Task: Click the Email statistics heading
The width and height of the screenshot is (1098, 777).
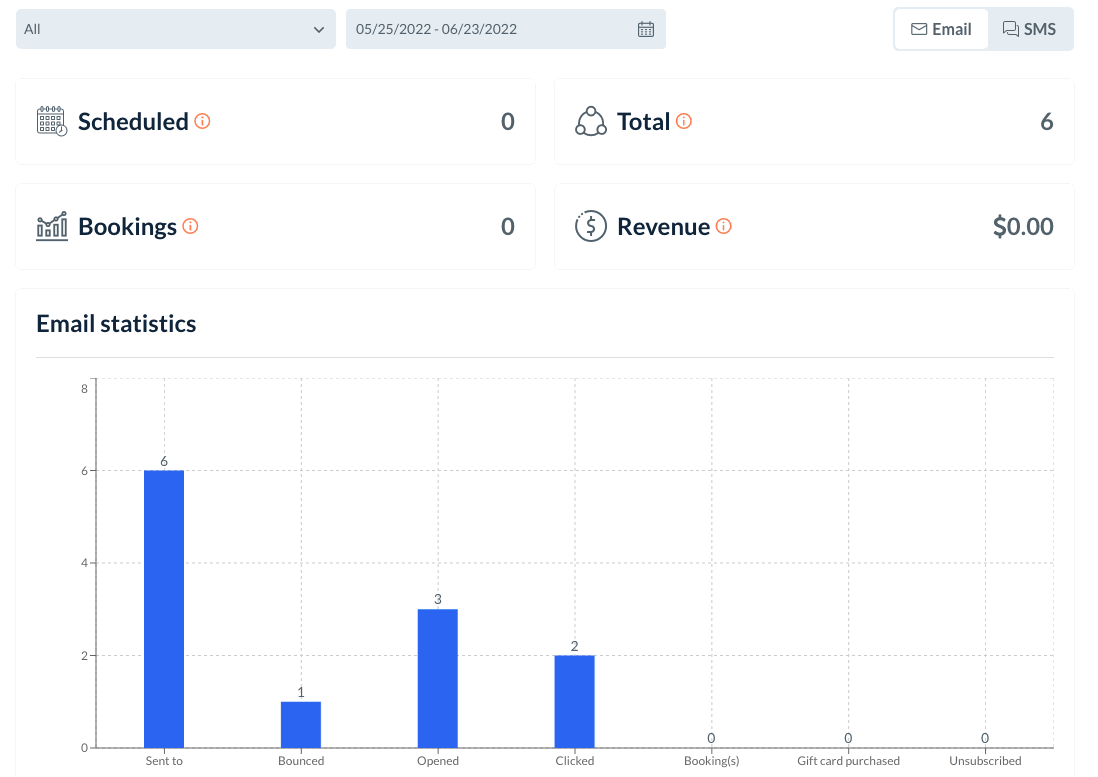Action: click(116, 324)
